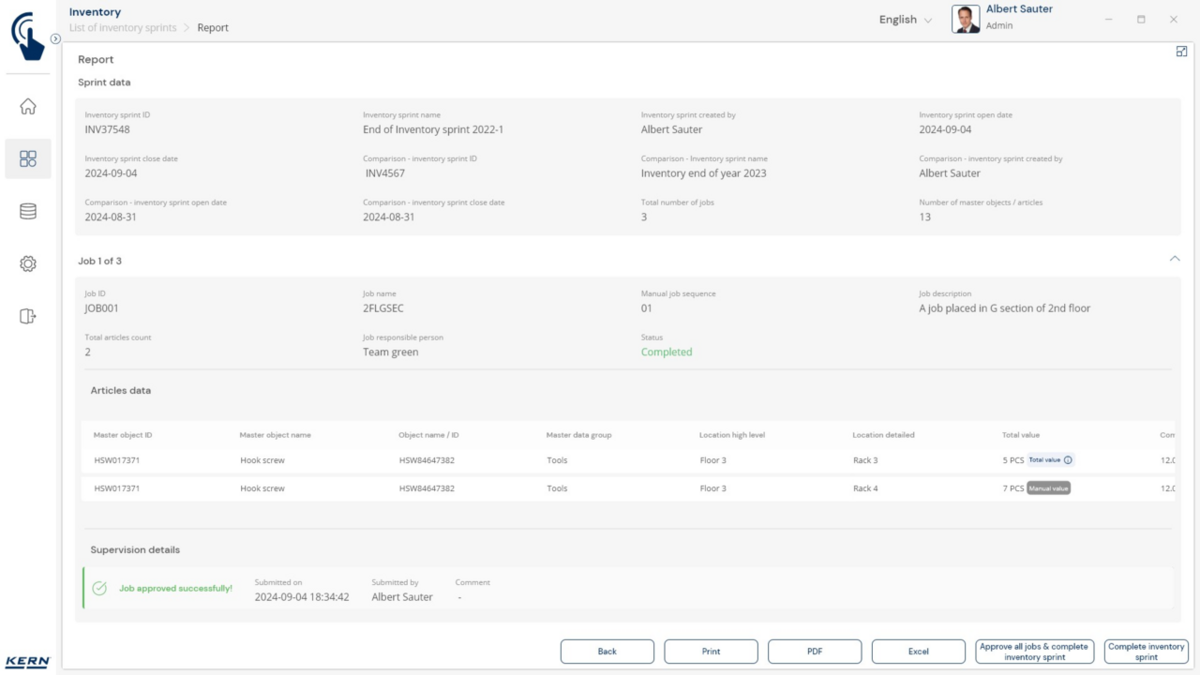
Task: Click the logout door icon
Action: tap(28, 316)
